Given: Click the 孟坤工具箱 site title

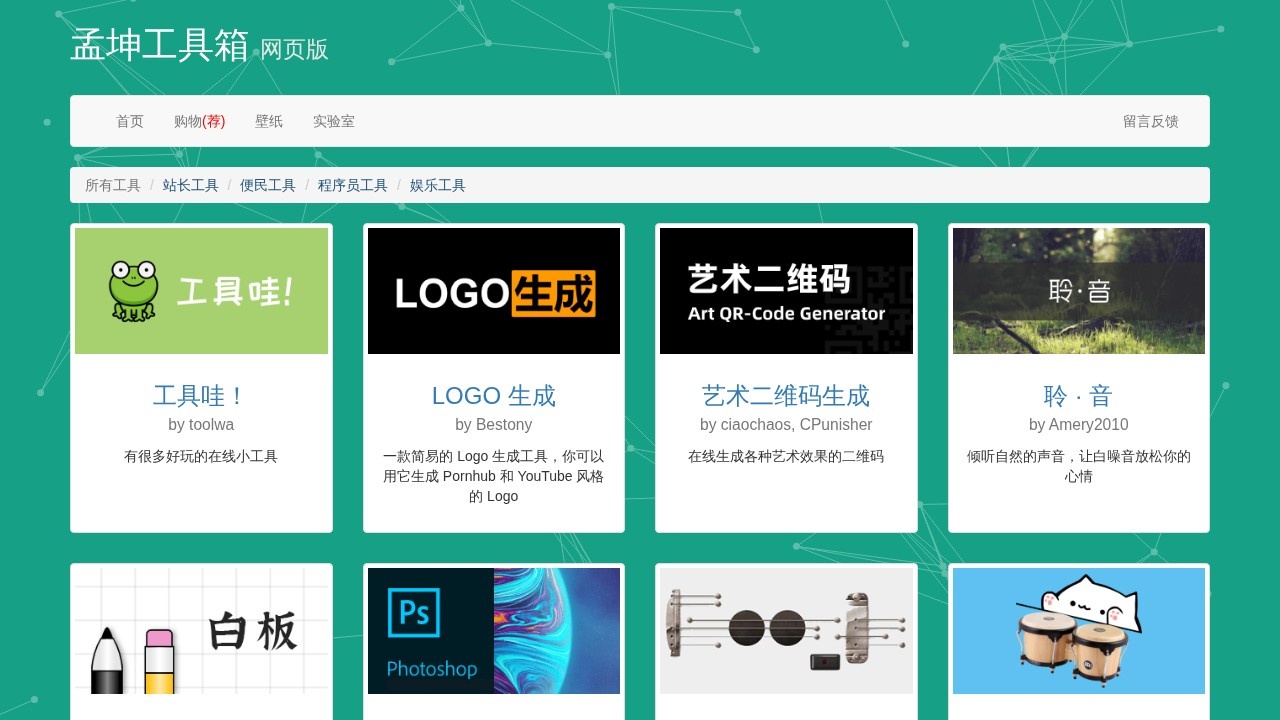Looking at the screenshot, I should click(x=159, y=46).
